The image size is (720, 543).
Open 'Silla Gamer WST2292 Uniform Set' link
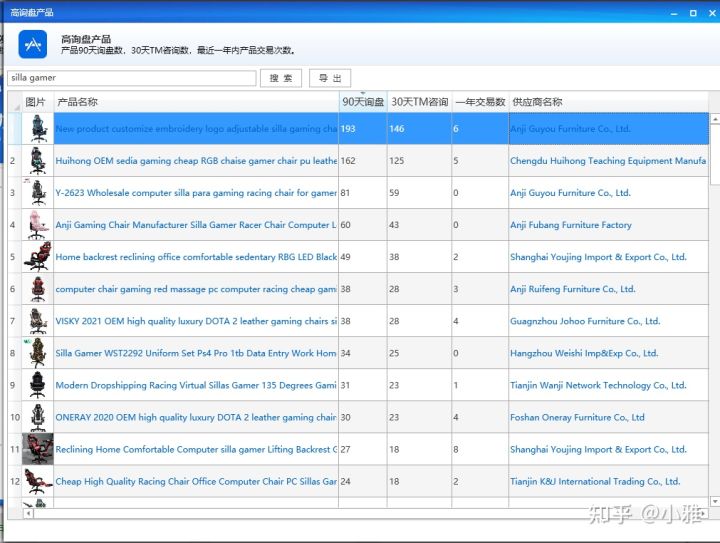[x=196, y=353]
